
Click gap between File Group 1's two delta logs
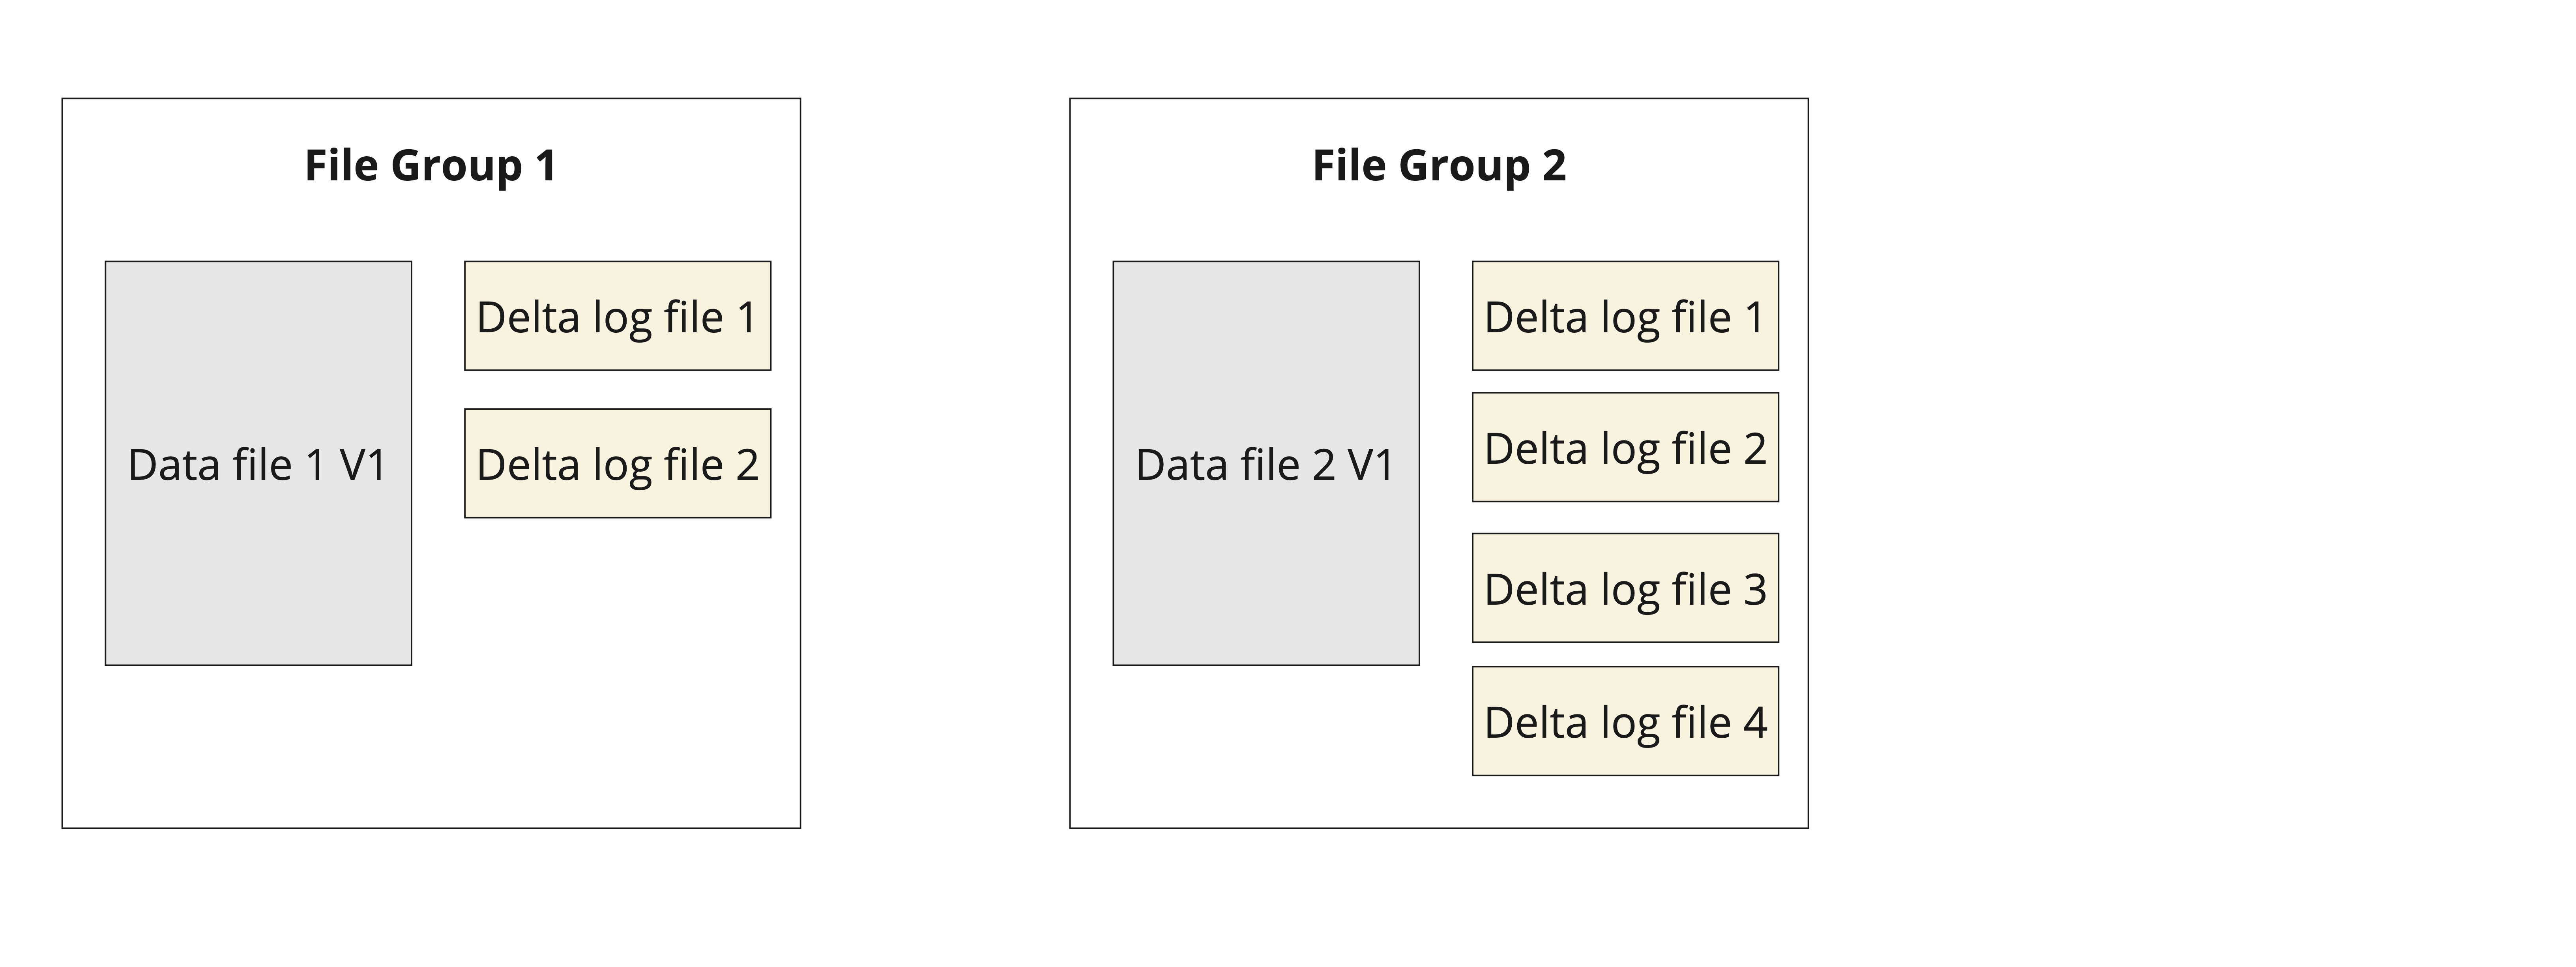click(x=617, y=390)
